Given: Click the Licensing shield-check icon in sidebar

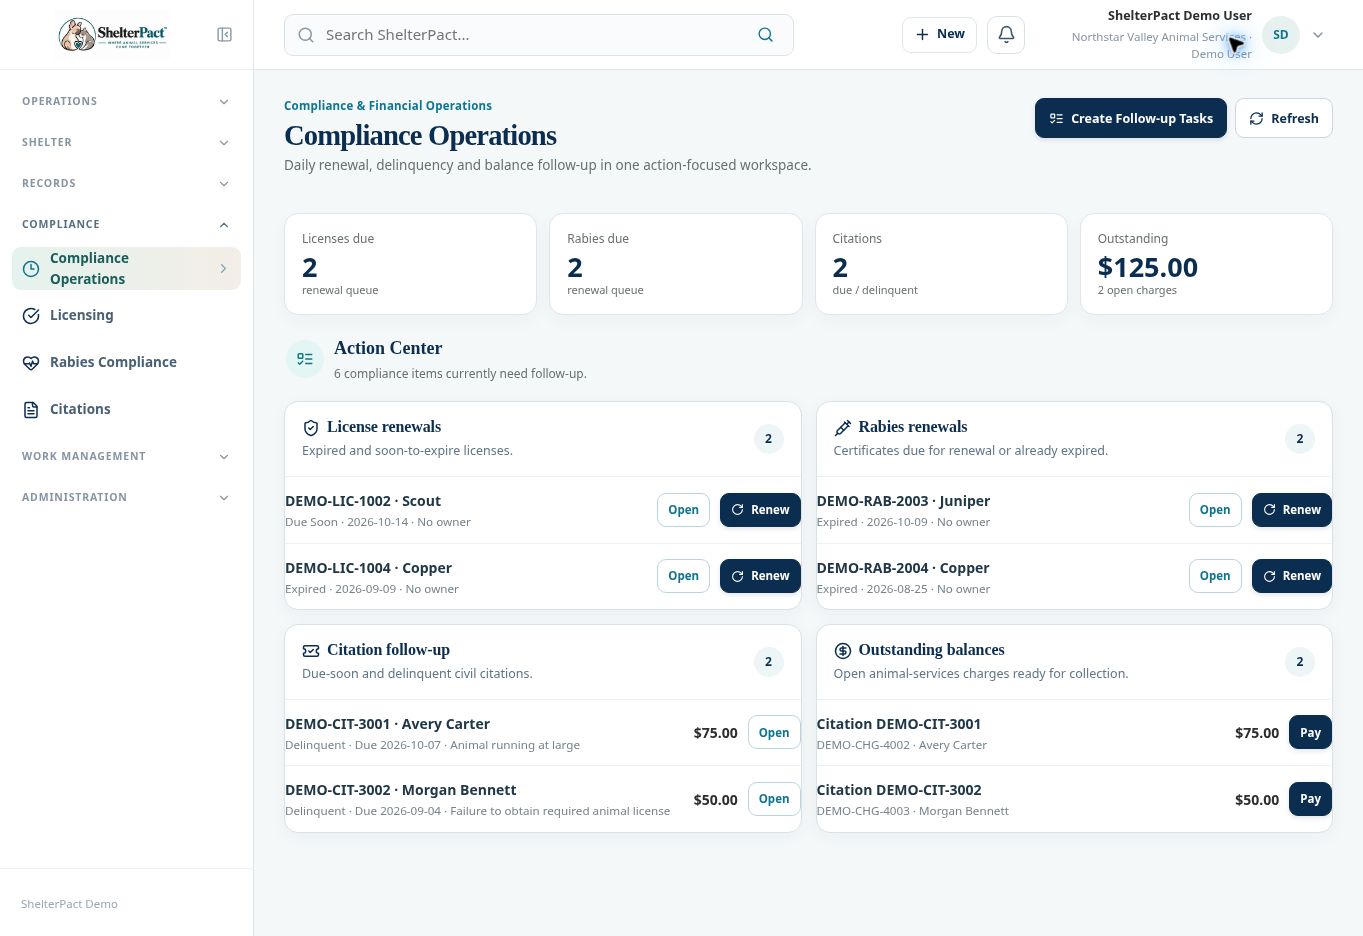Looking at the screenshot, I should 31,316.
